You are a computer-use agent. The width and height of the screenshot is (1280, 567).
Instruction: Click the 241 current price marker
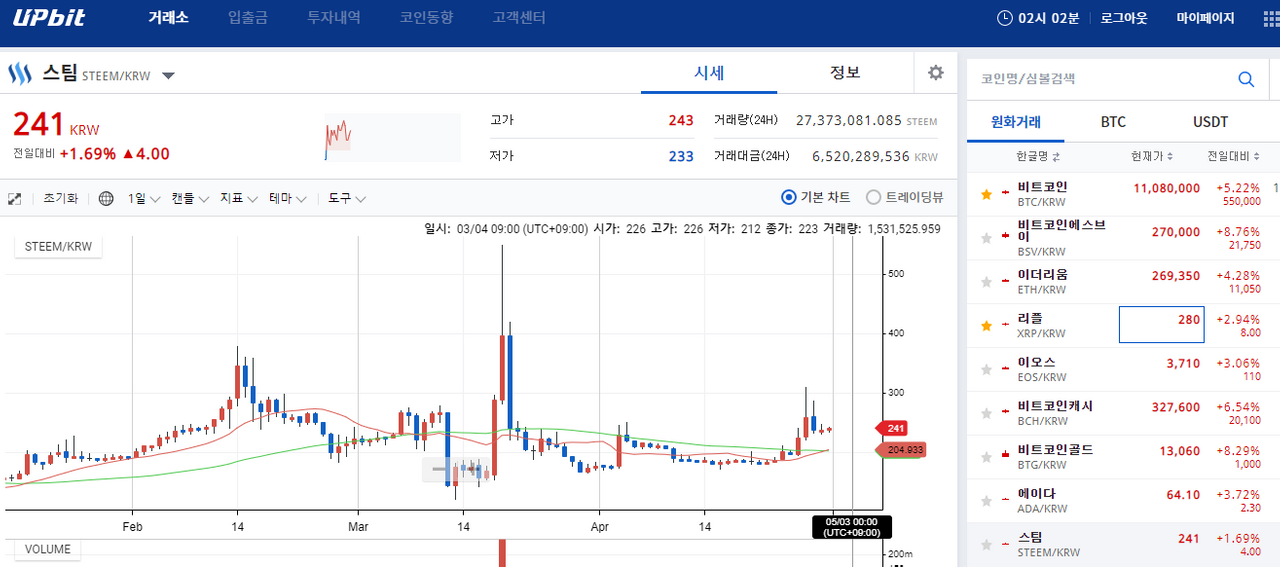point(893,428)
